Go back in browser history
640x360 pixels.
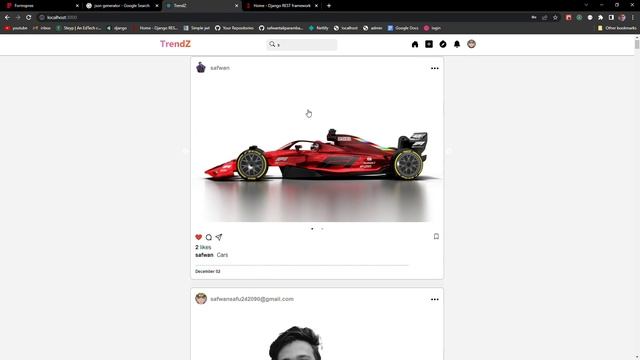coord(7,18)
